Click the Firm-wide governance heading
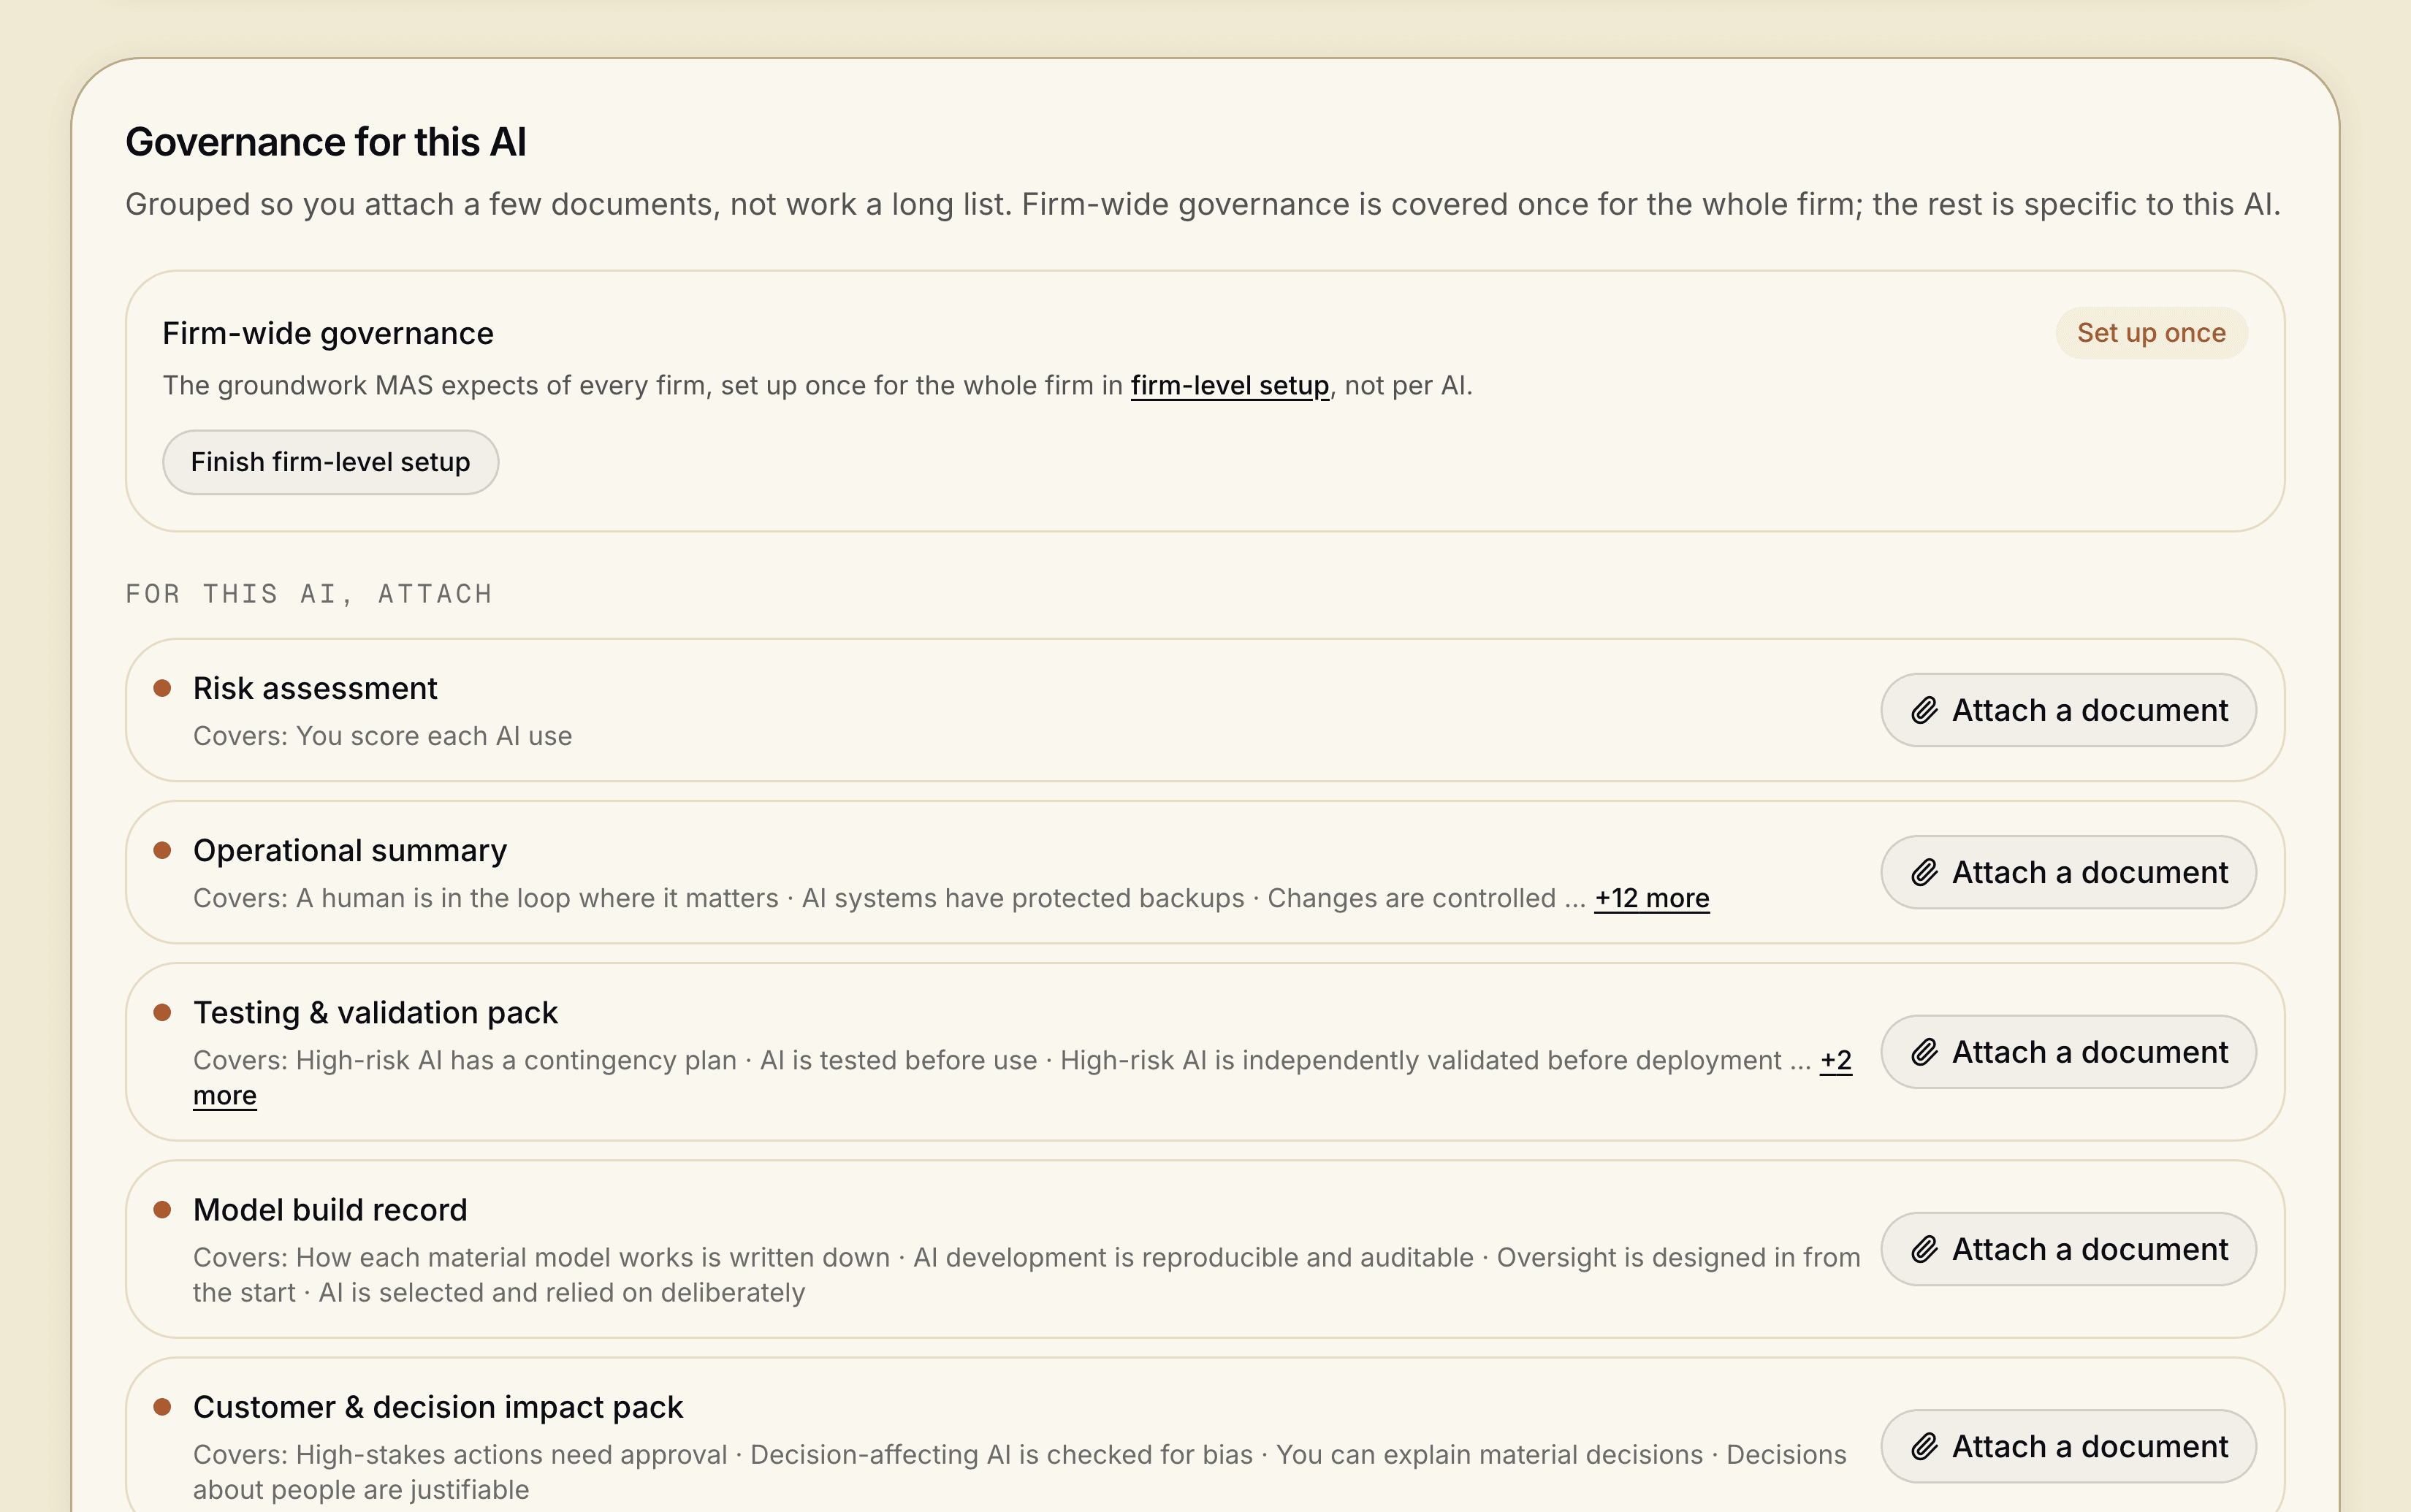Screen dimensions: 2411x1512 [328, 333]
